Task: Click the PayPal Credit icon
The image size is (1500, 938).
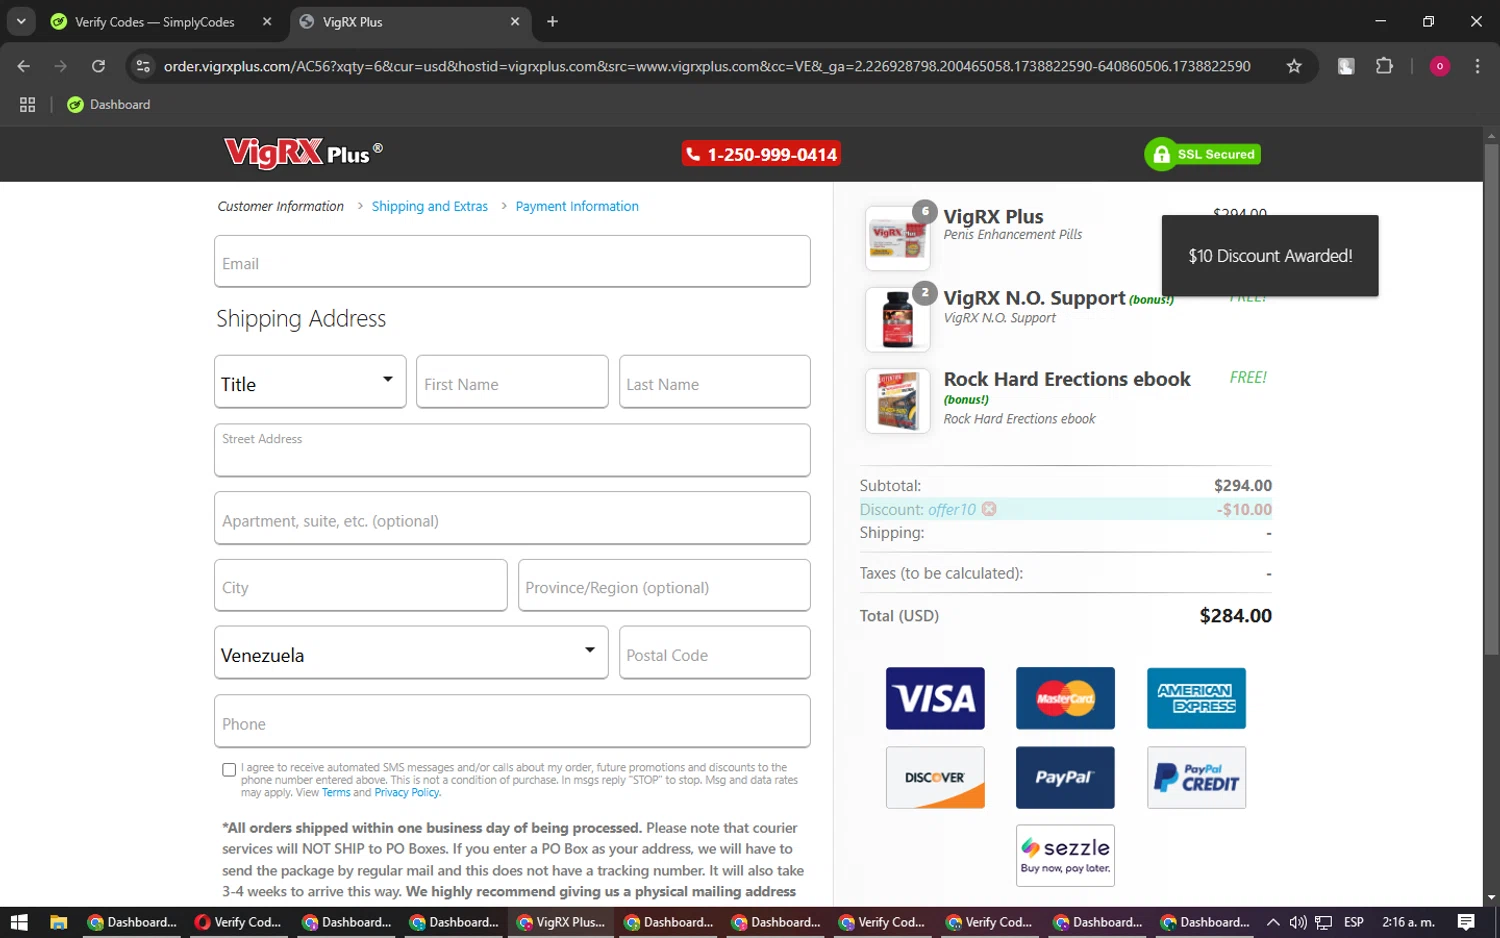Action: pos(1196,777)
